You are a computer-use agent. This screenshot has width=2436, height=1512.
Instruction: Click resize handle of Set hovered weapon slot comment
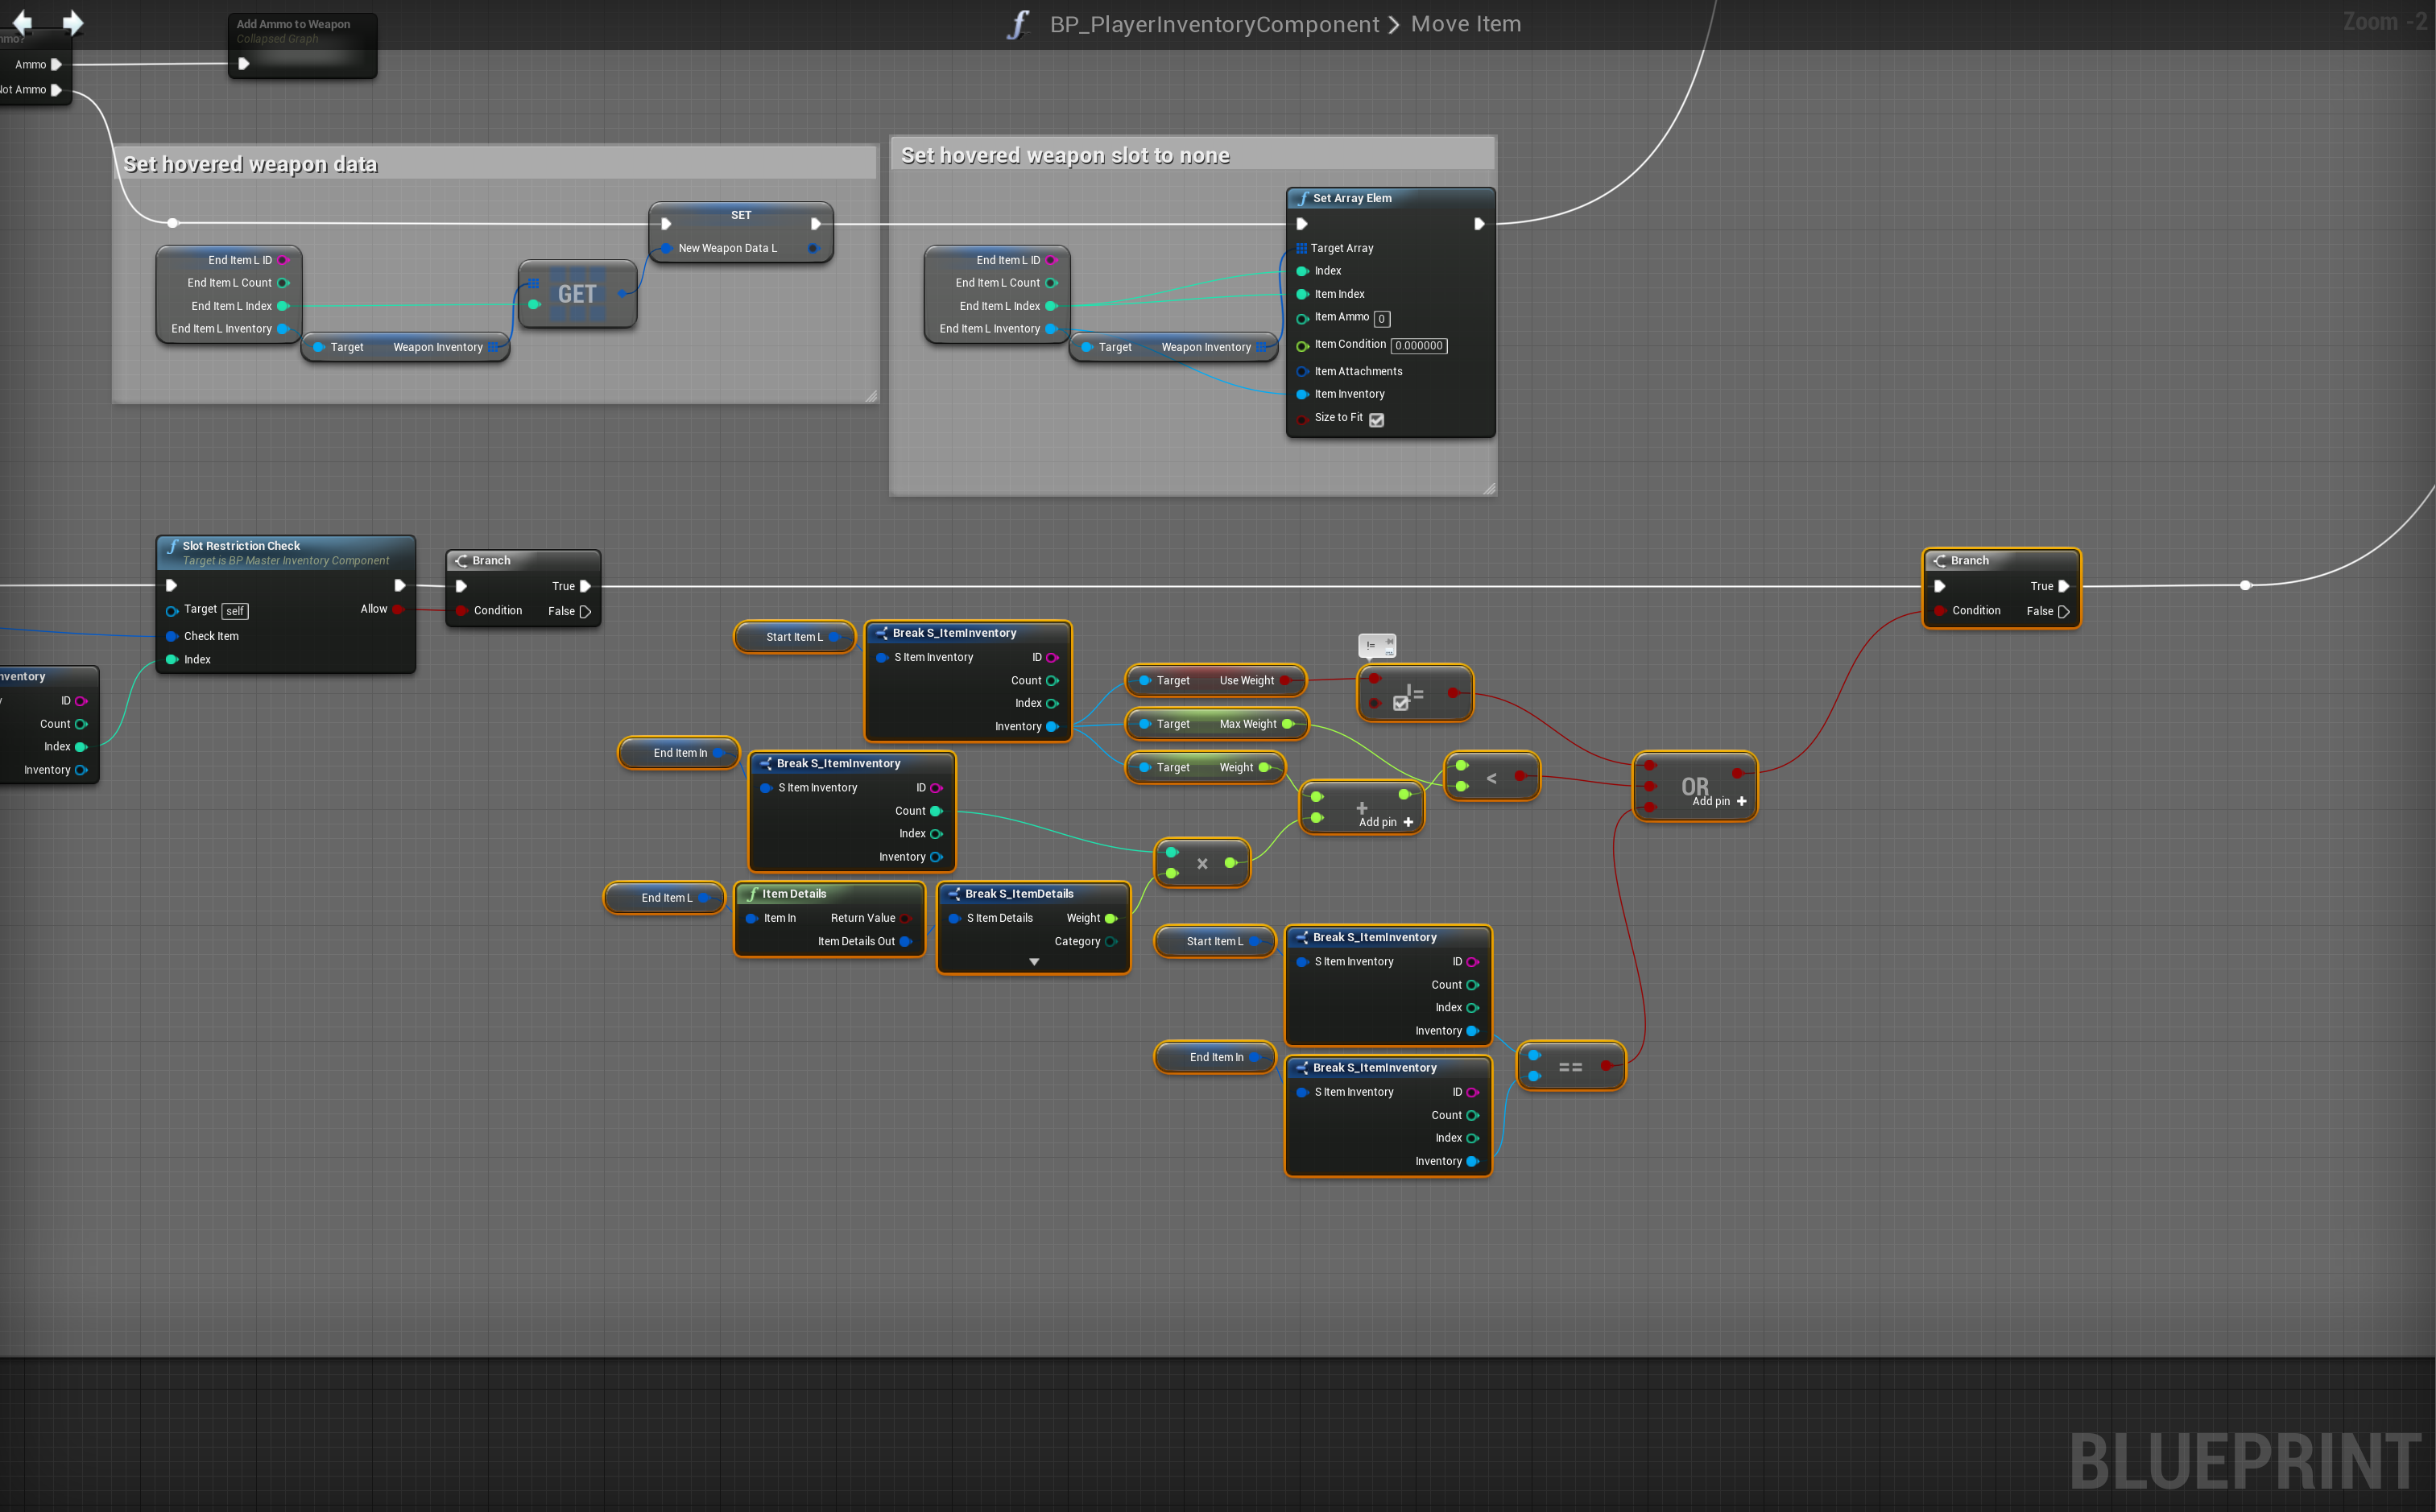[x=1489, y=488]
